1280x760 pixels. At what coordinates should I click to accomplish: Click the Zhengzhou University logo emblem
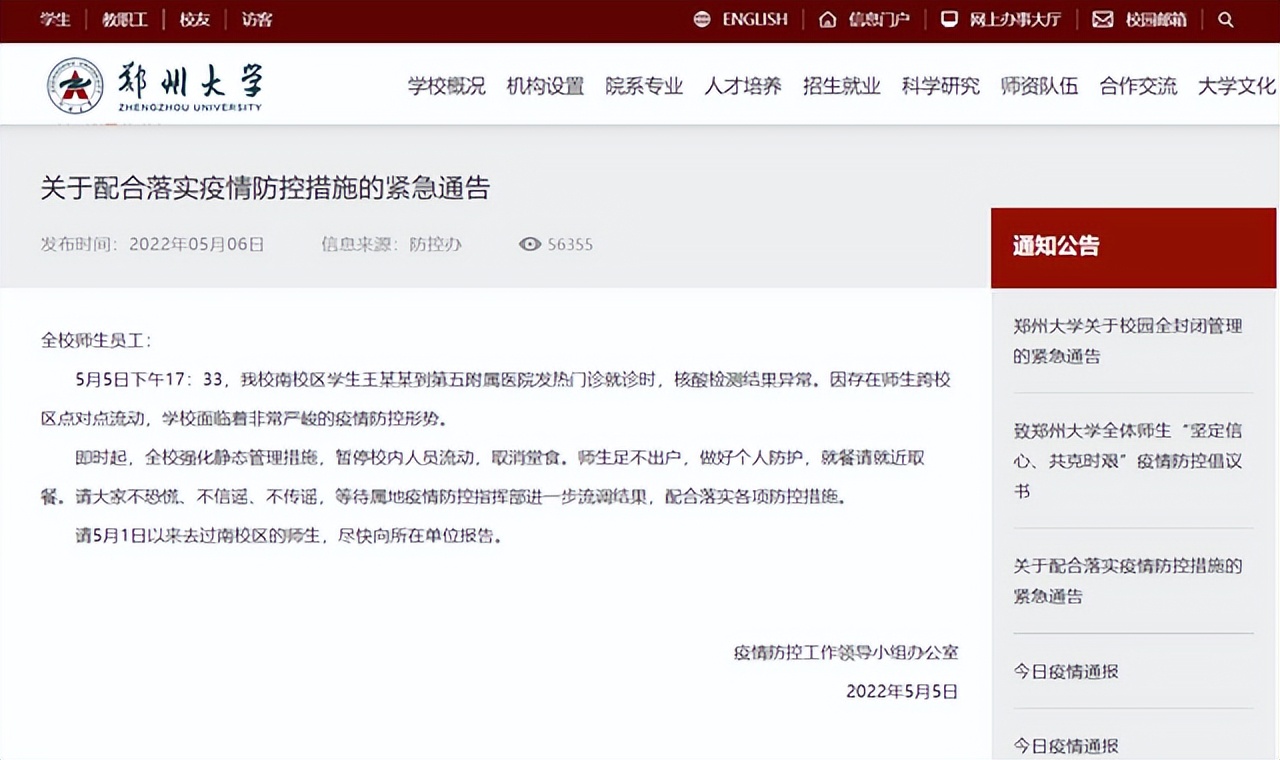pyautogui.click(x=76, y=85)
